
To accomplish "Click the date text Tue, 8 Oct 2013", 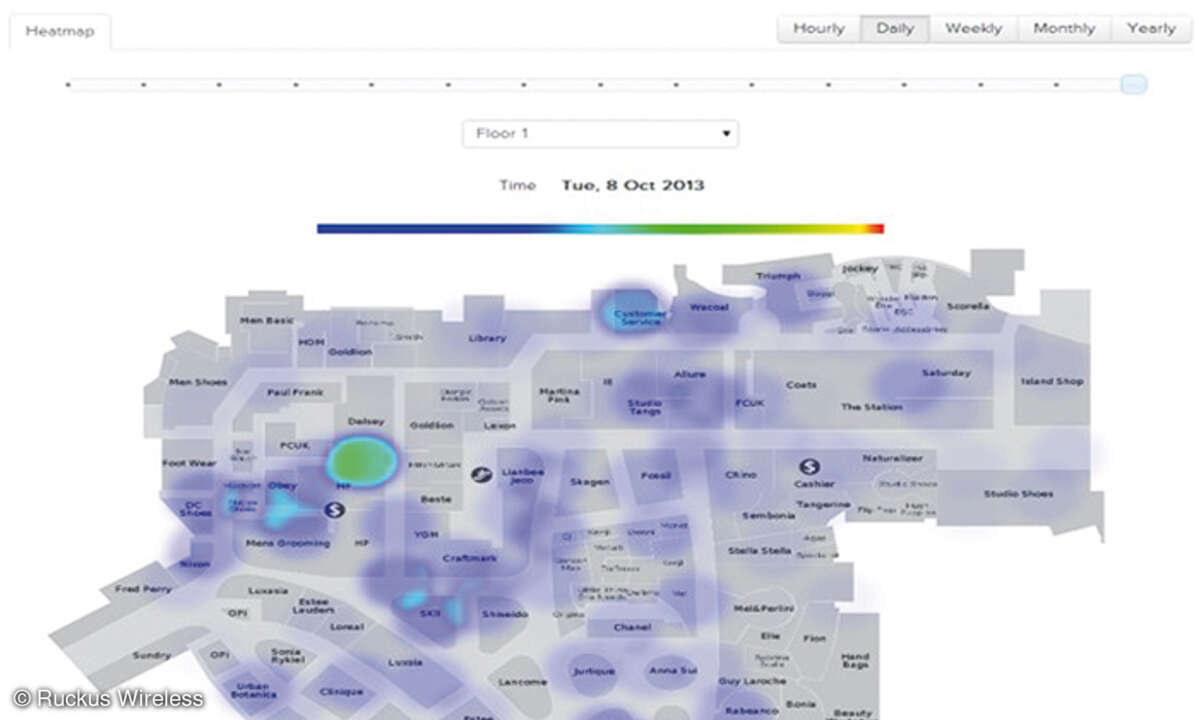I will tap(632, 185).
